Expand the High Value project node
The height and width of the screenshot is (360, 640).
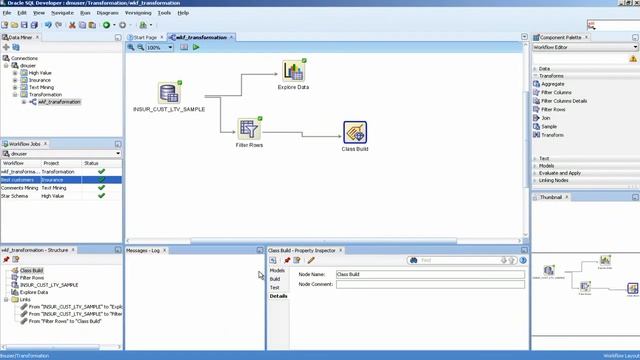click(x=15, y=73)
